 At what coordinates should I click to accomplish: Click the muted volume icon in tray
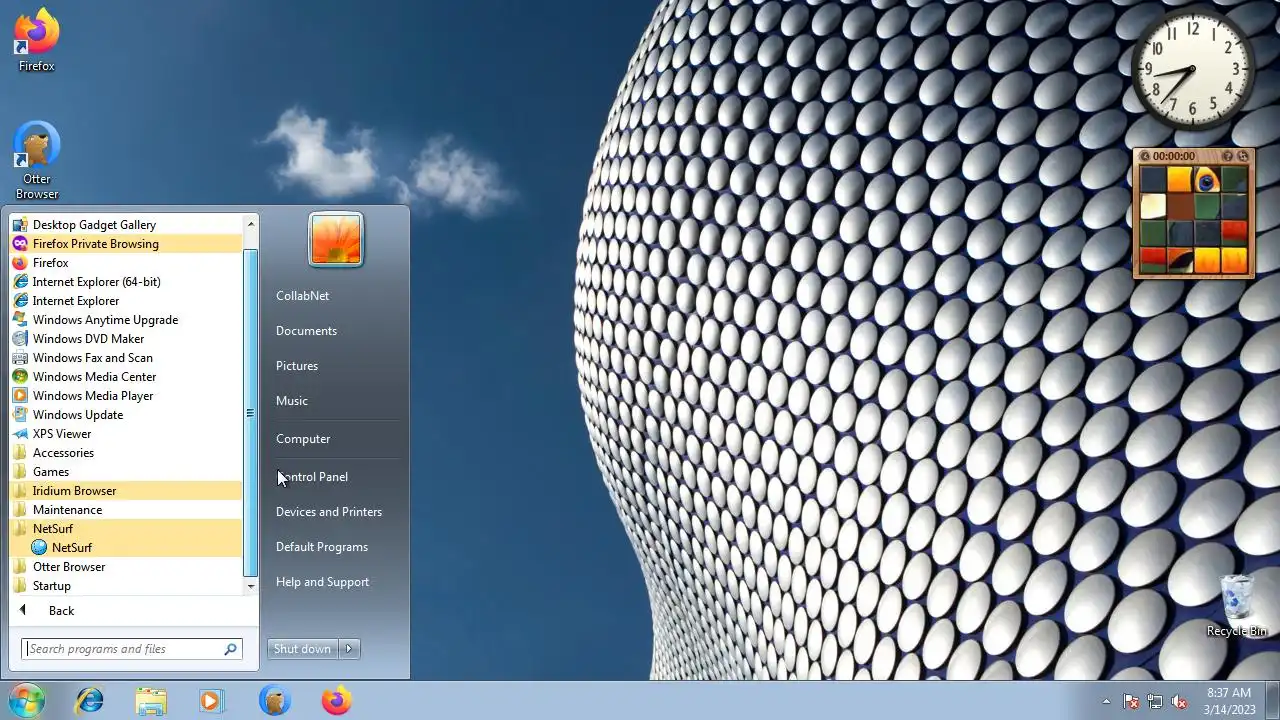(x=1179, y=701)
